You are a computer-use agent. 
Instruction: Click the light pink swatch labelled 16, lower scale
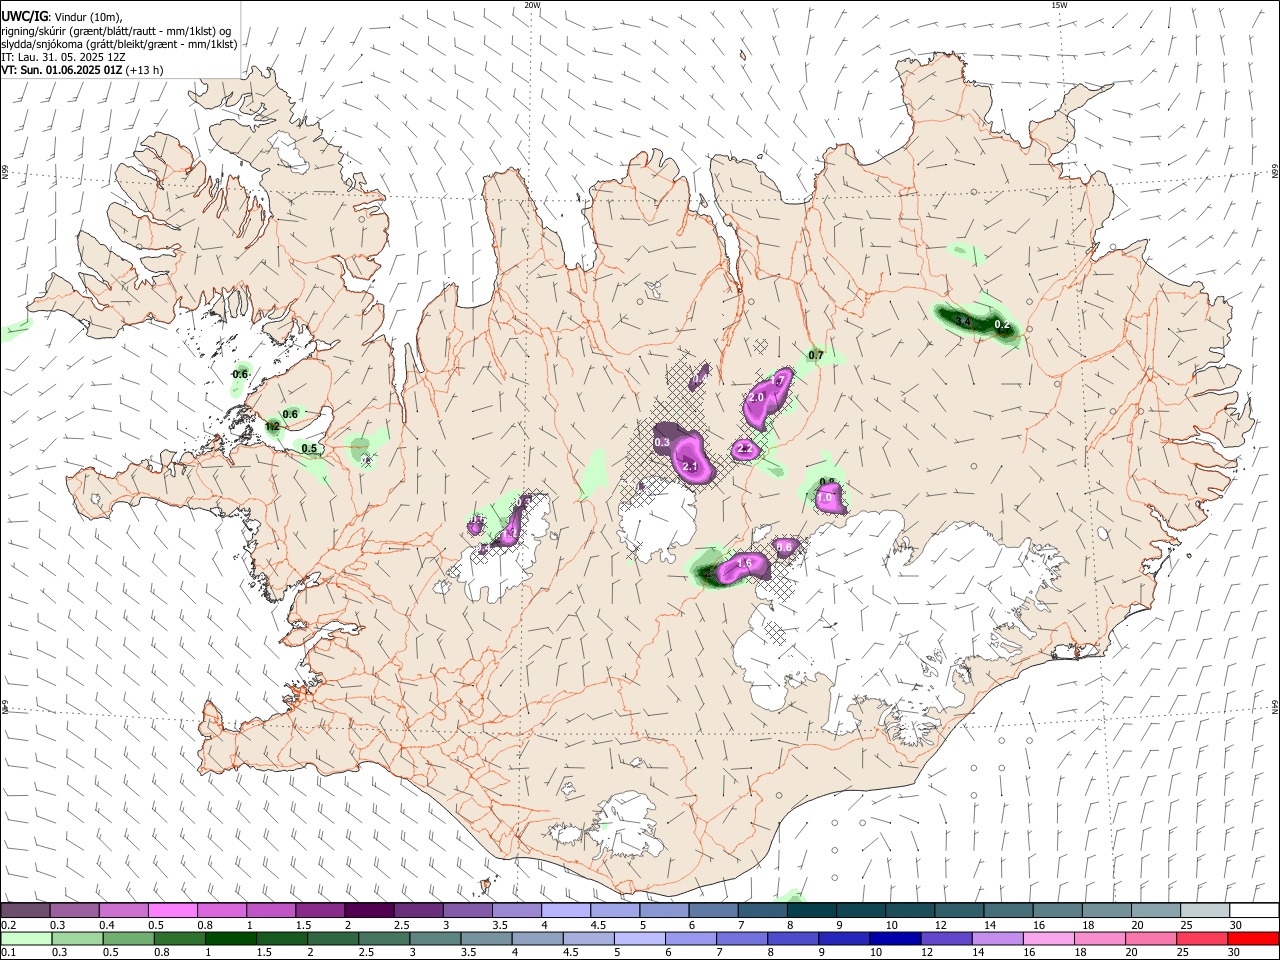[1048, 938]
